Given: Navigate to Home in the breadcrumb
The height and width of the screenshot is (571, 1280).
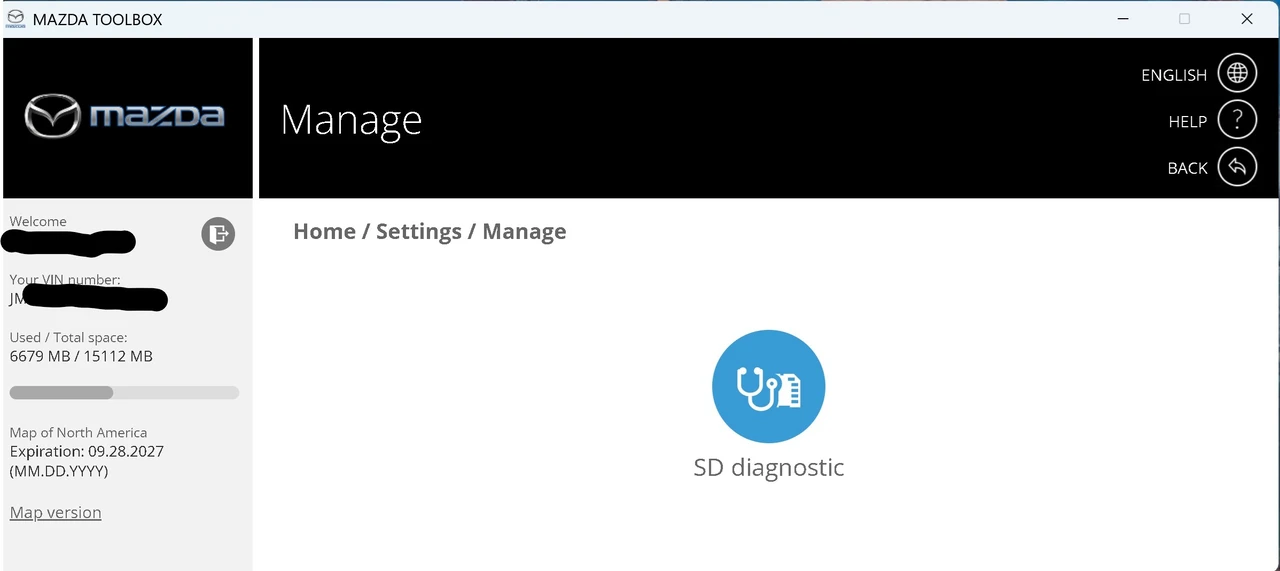Looking at the screenshot, I should coord(324,231).
